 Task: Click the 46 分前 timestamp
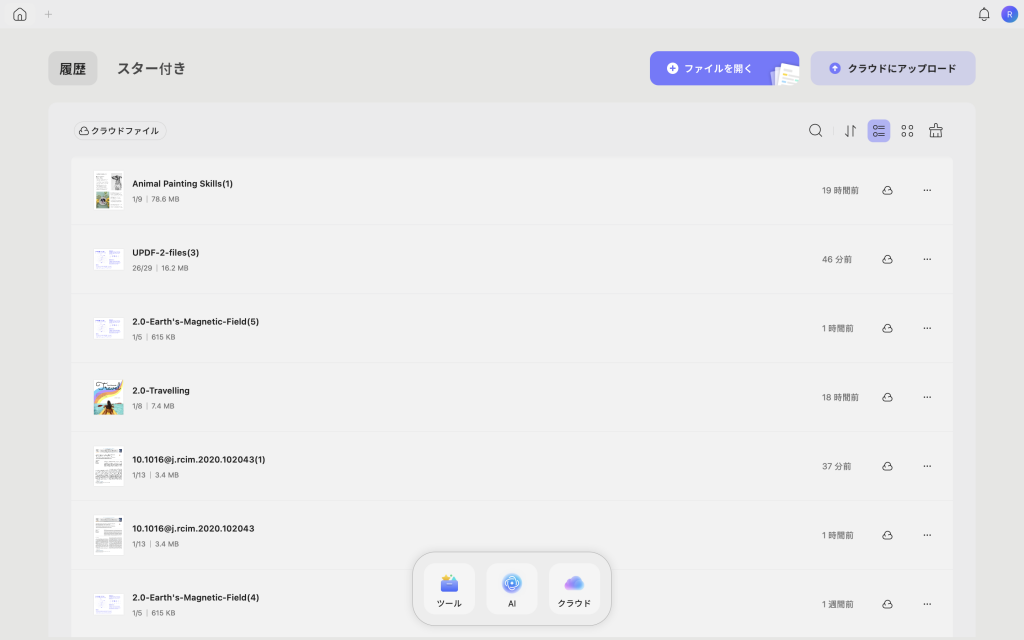(x=837, y=259)
